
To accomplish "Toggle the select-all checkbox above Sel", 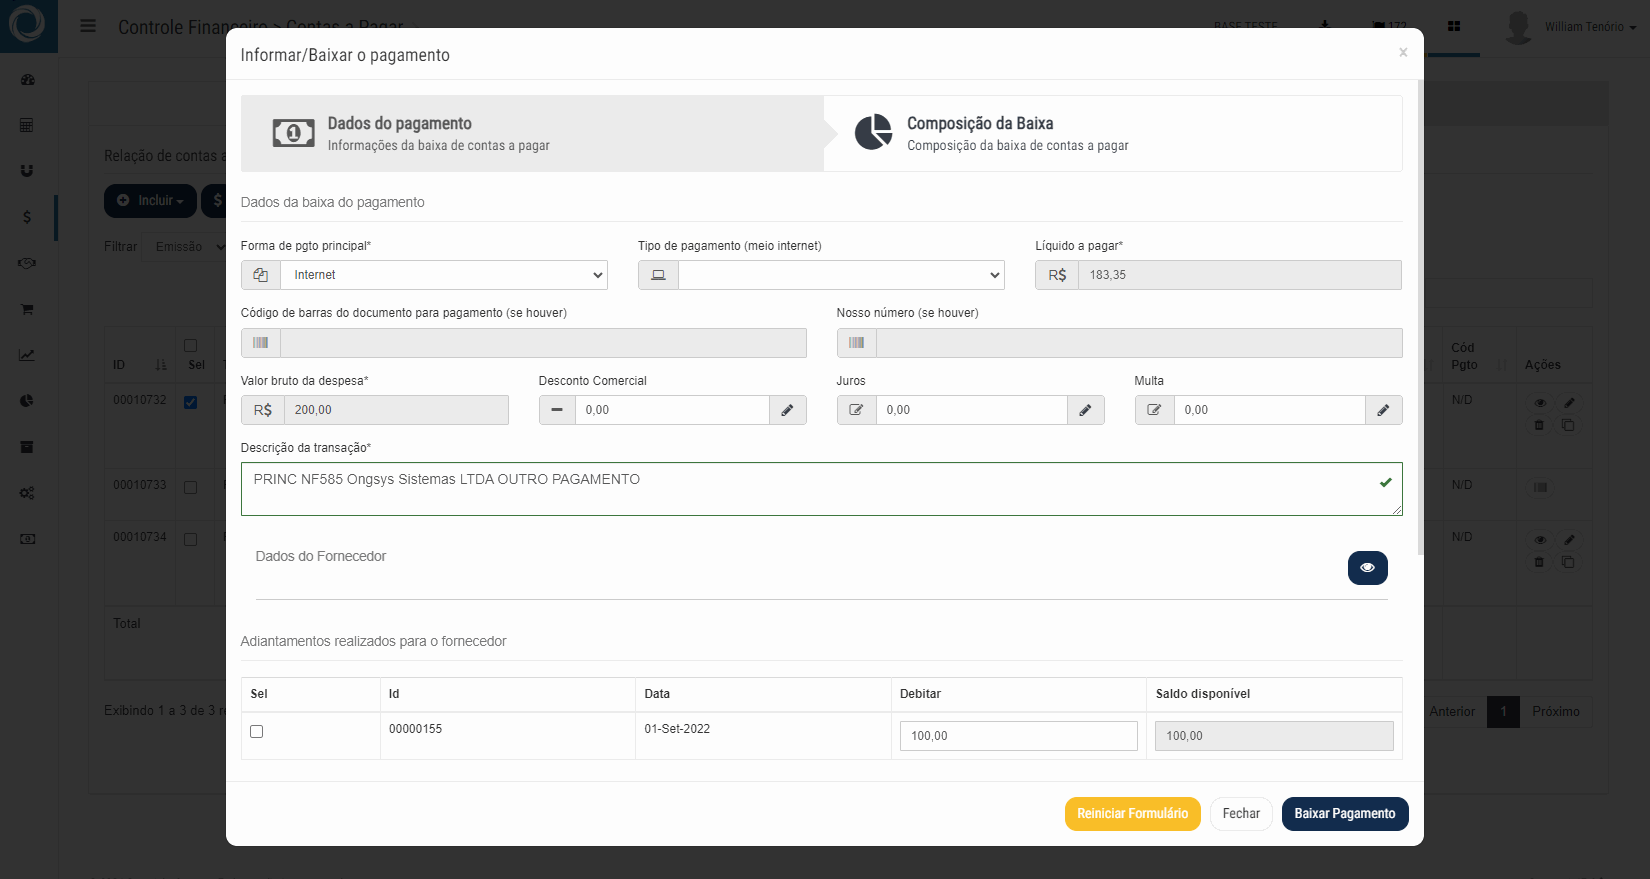I will pos(190,345).
